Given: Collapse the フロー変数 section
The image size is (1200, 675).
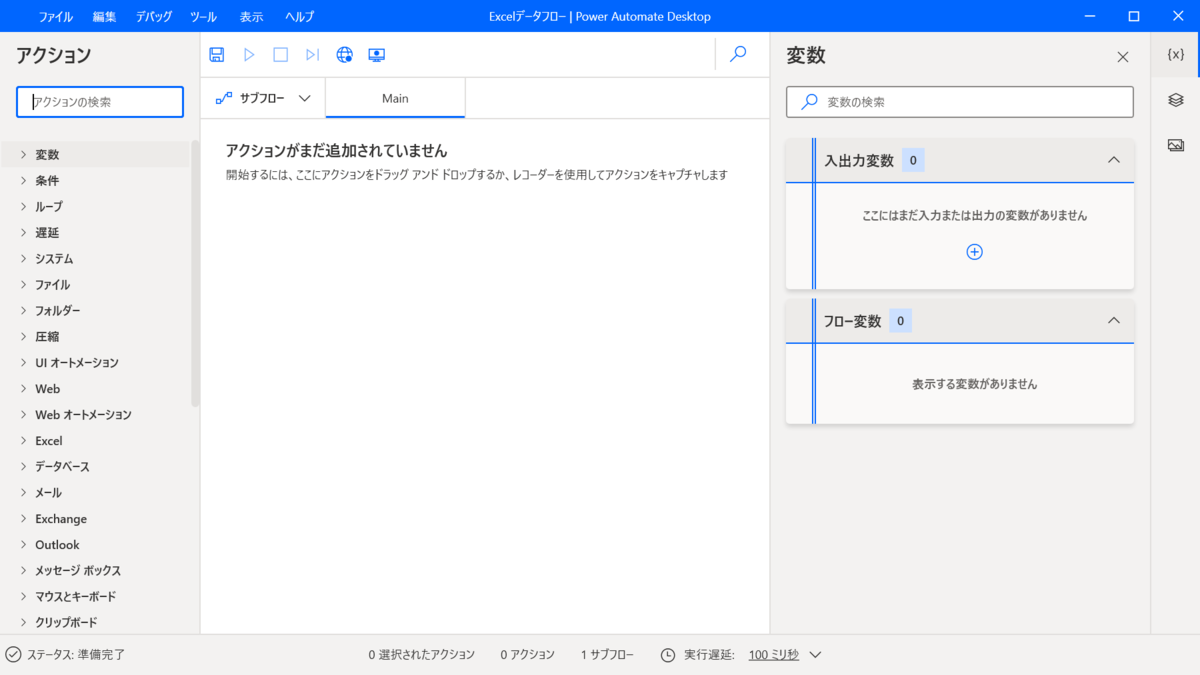Looking at the screenshot, I should coord(1114,321).
